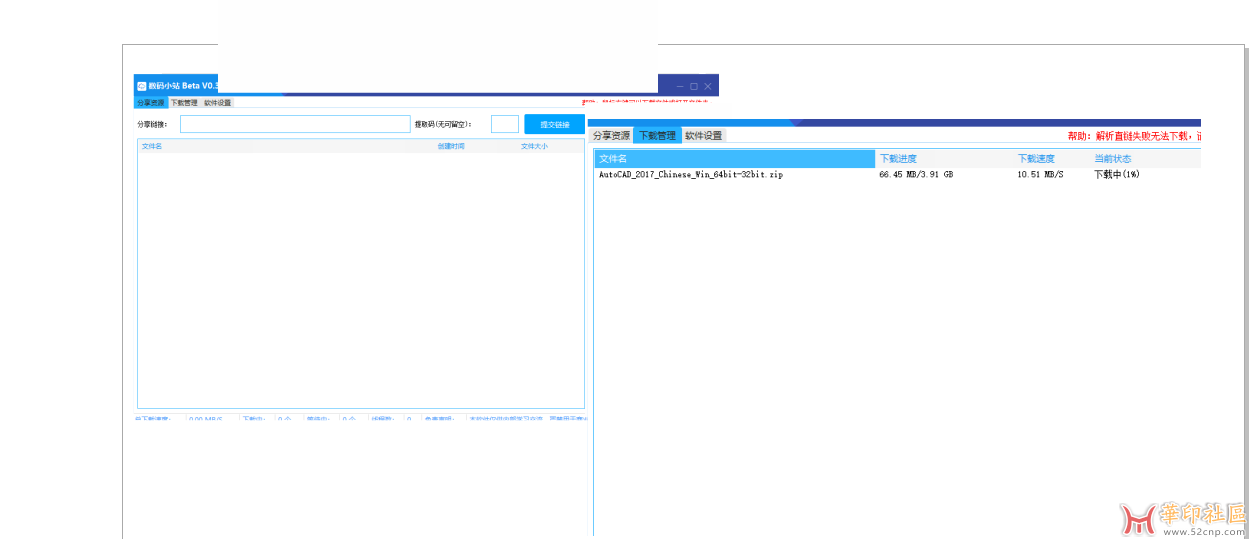The width and height of the screenshot is (1249, 539).
Task: Maximize the left 数码小站 window
Action: pos(693,86)
